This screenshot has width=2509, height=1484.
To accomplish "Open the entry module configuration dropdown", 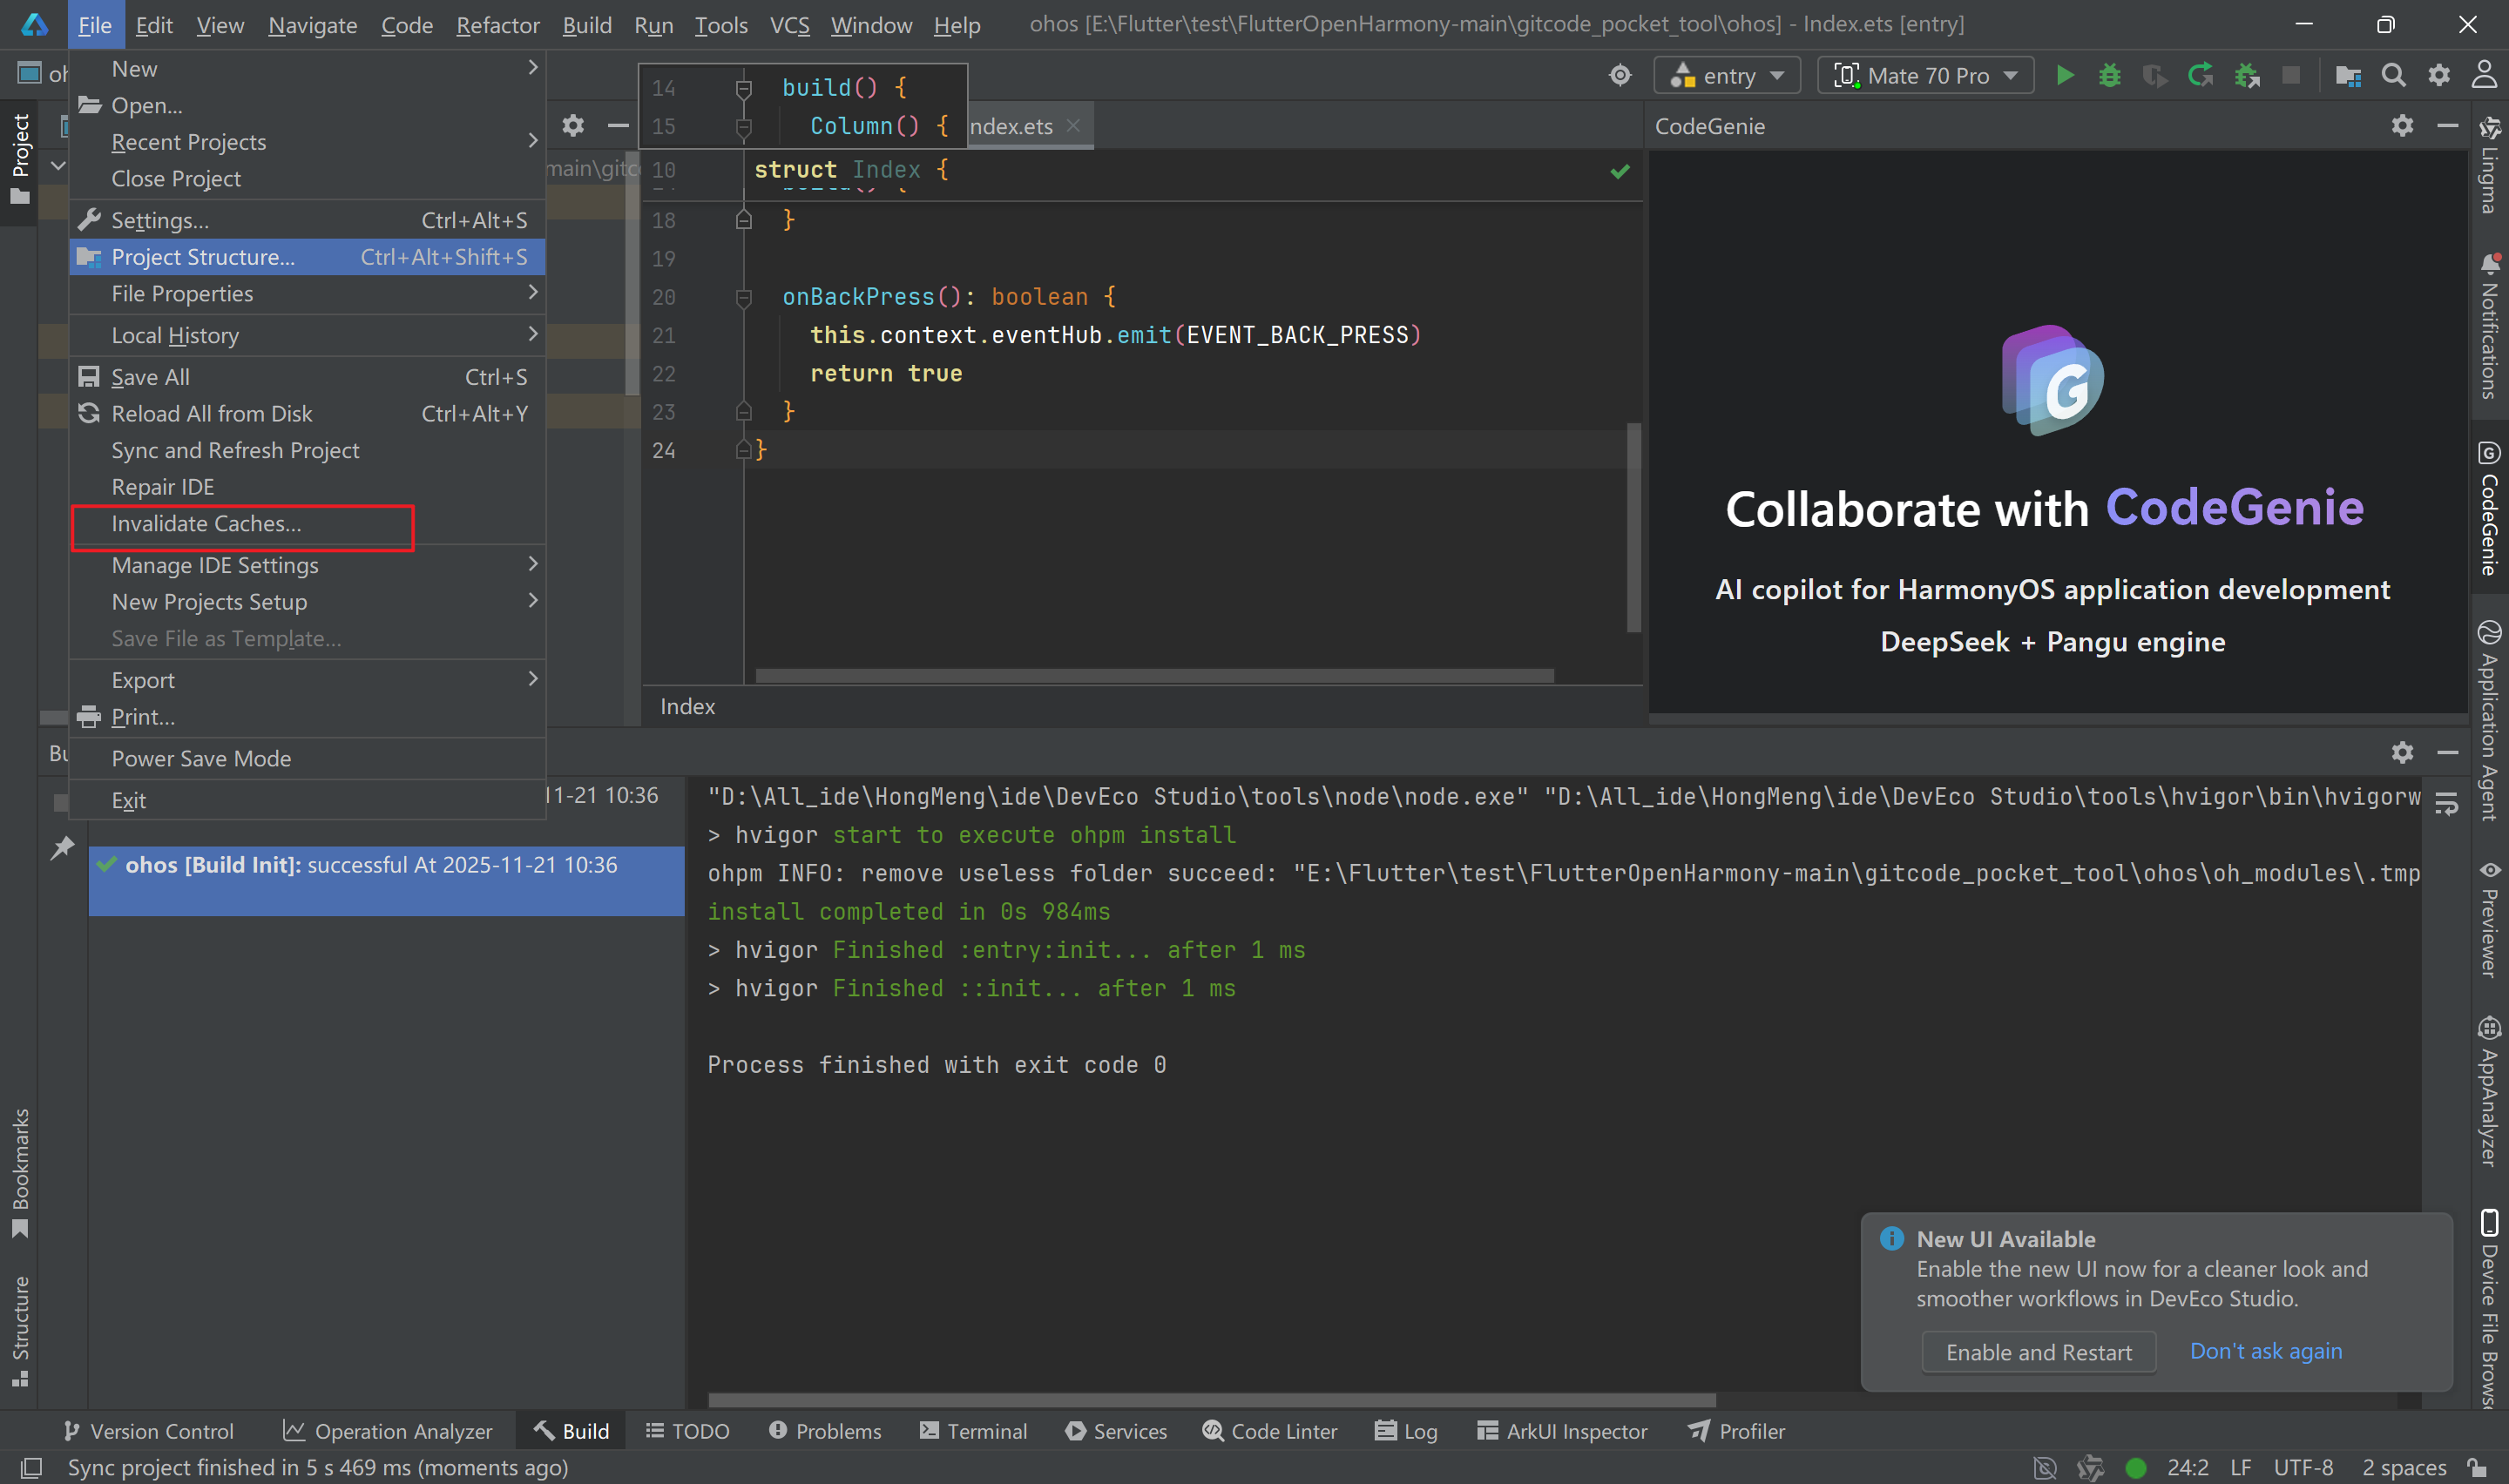I will coord(1727,76).
